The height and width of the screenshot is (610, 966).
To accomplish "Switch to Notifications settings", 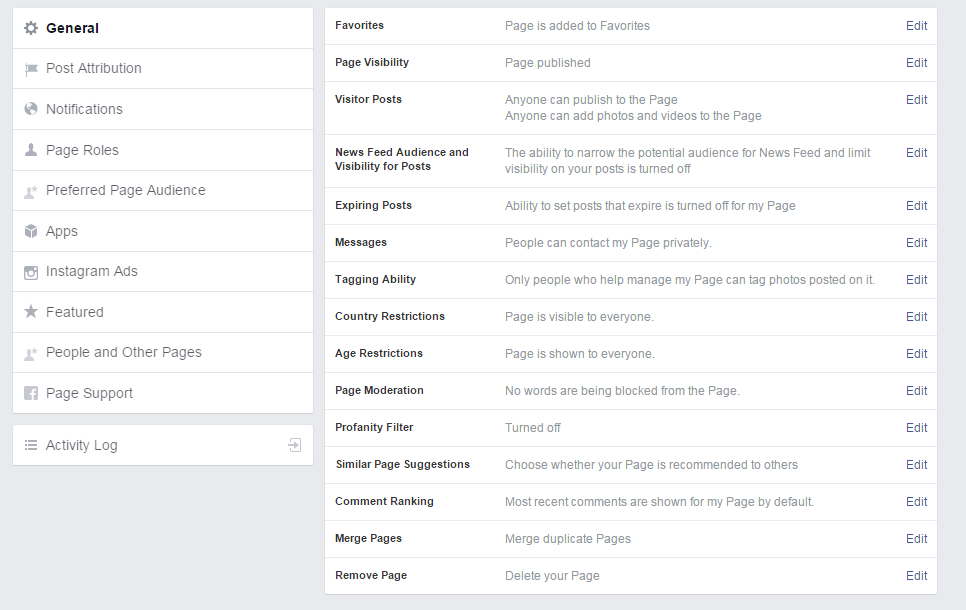I will pos(163,109).
